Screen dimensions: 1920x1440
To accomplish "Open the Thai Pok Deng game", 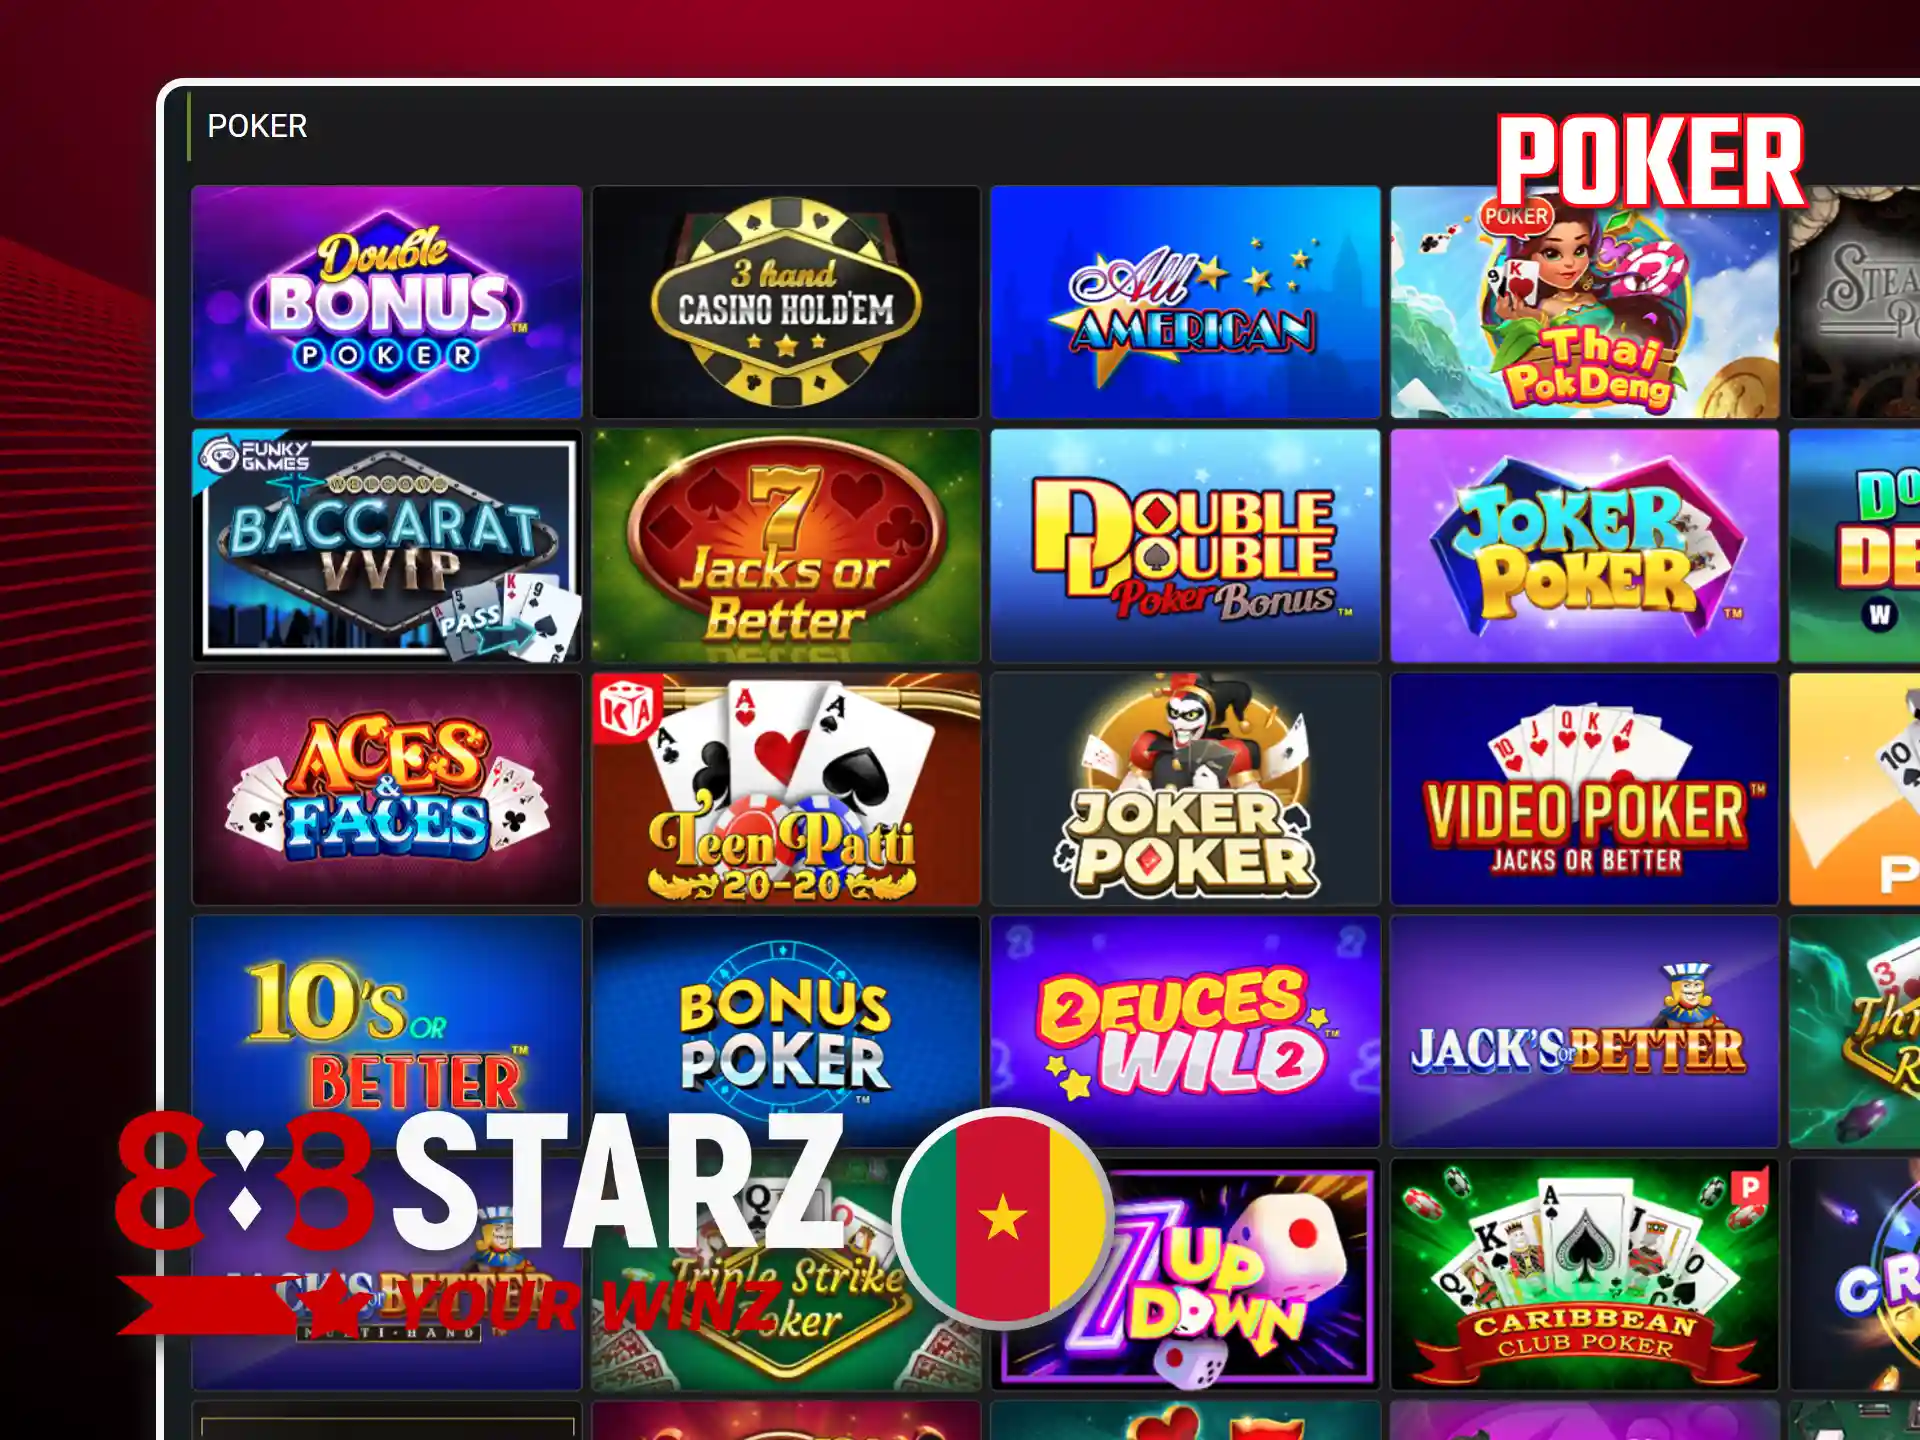I will pos(1585,302).
